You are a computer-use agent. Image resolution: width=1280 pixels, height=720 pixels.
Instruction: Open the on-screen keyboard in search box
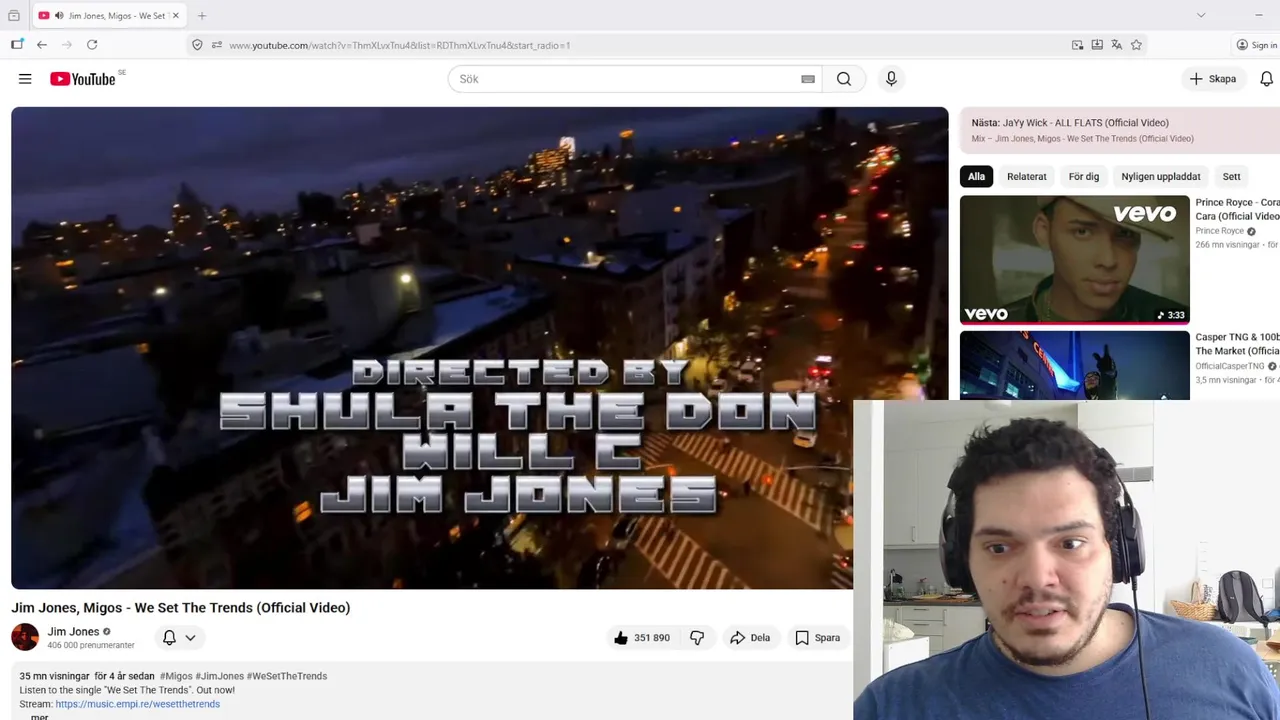pyautogui.click(x=808, y=79)
